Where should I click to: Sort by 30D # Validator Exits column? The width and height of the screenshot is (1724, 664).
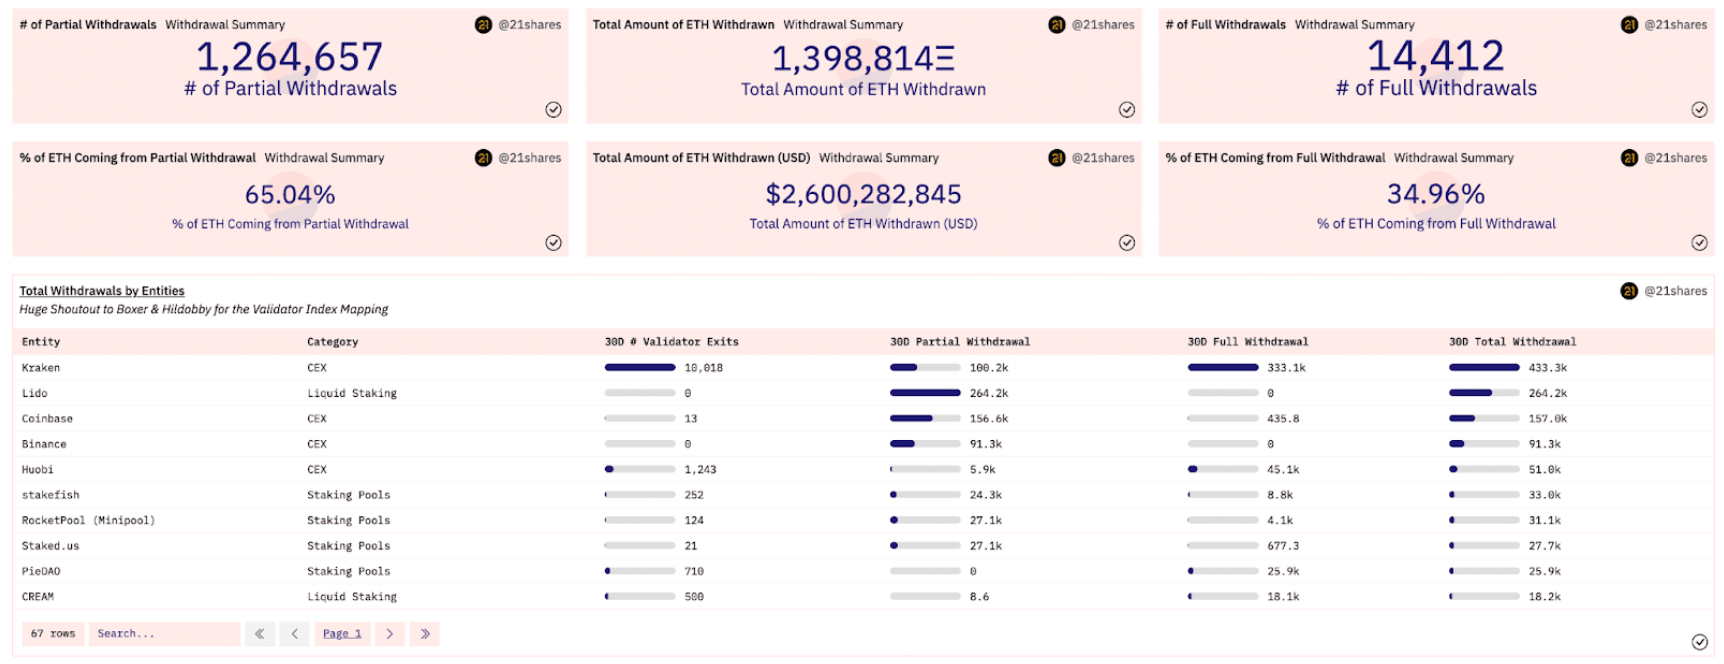[x=671, y=342]
